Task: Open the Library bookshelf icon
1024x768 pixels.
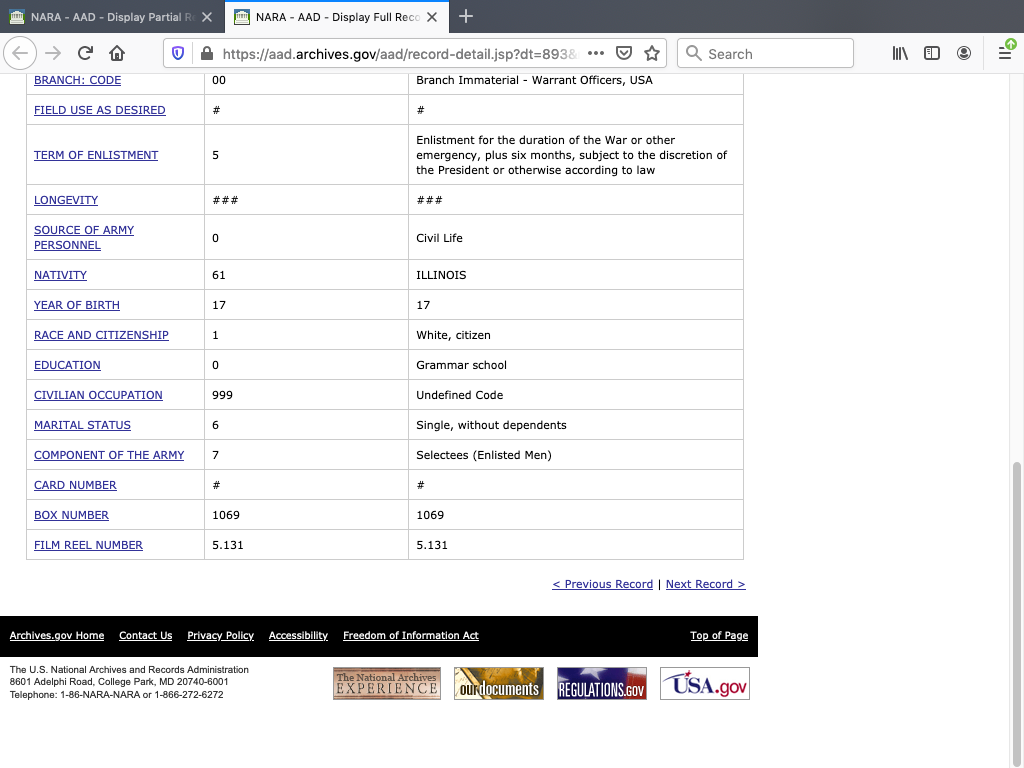Action: pos(900,54)
